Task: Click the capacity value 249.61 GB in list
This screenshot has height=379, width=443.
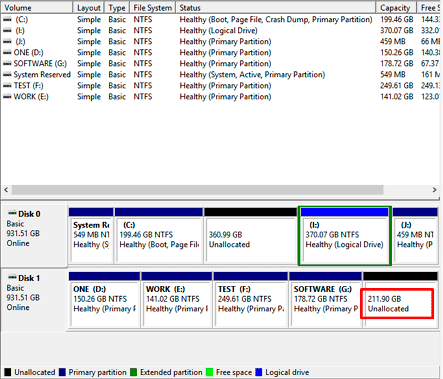Action: [x=397, y=86]
